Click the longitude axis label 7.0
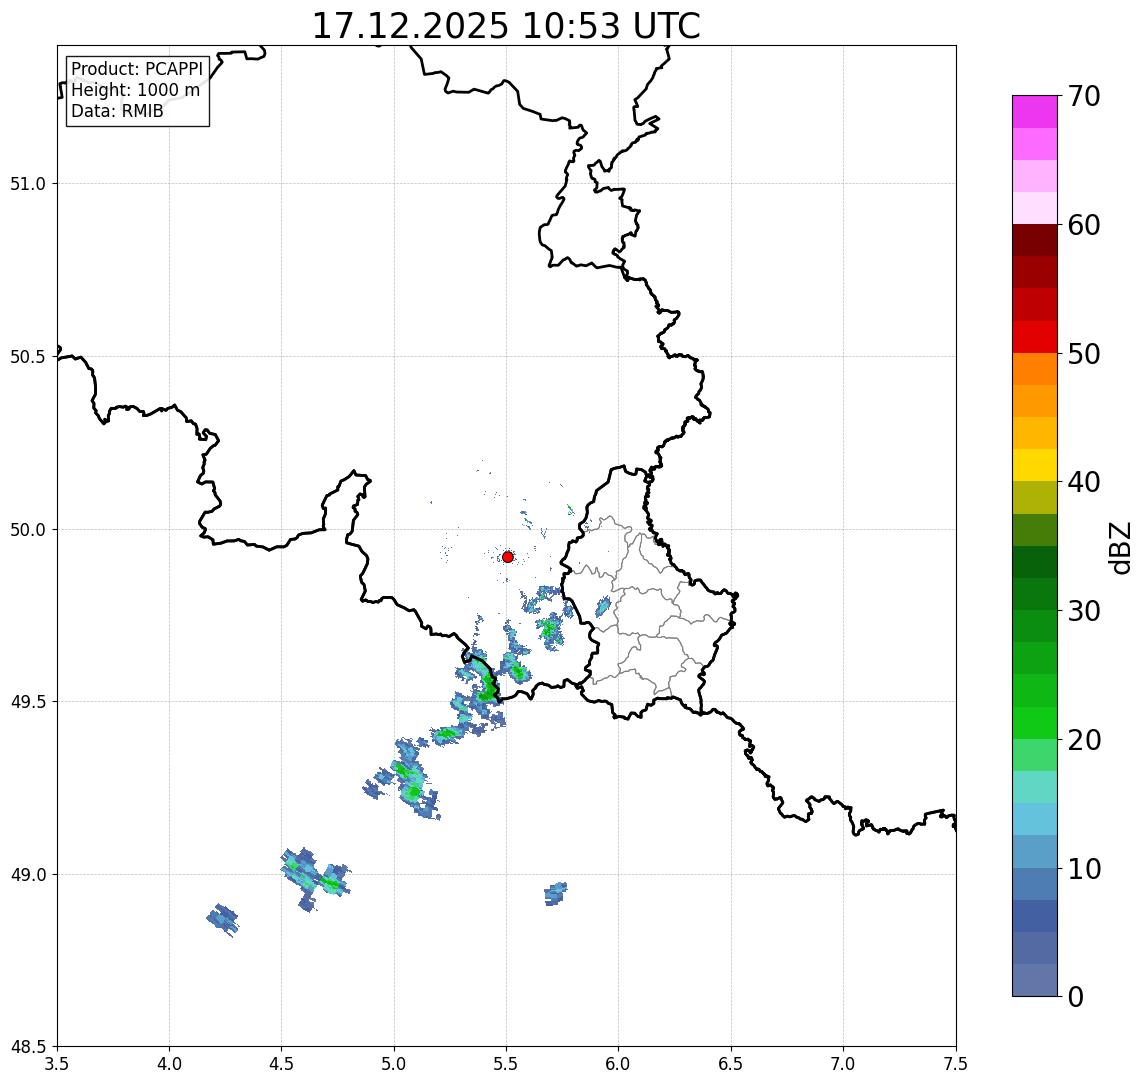Screen dimensions: 1145x1084 coord(843,1064)
